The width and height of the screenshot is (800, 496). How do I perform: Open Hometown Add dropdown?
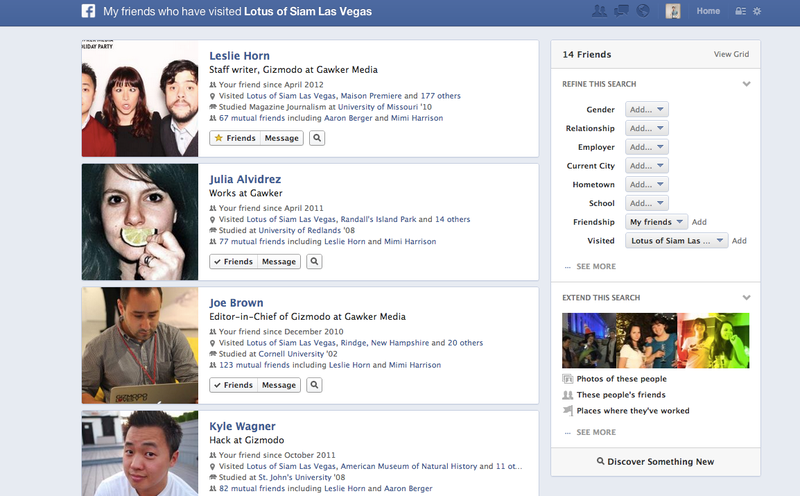(x=646, y=184)
